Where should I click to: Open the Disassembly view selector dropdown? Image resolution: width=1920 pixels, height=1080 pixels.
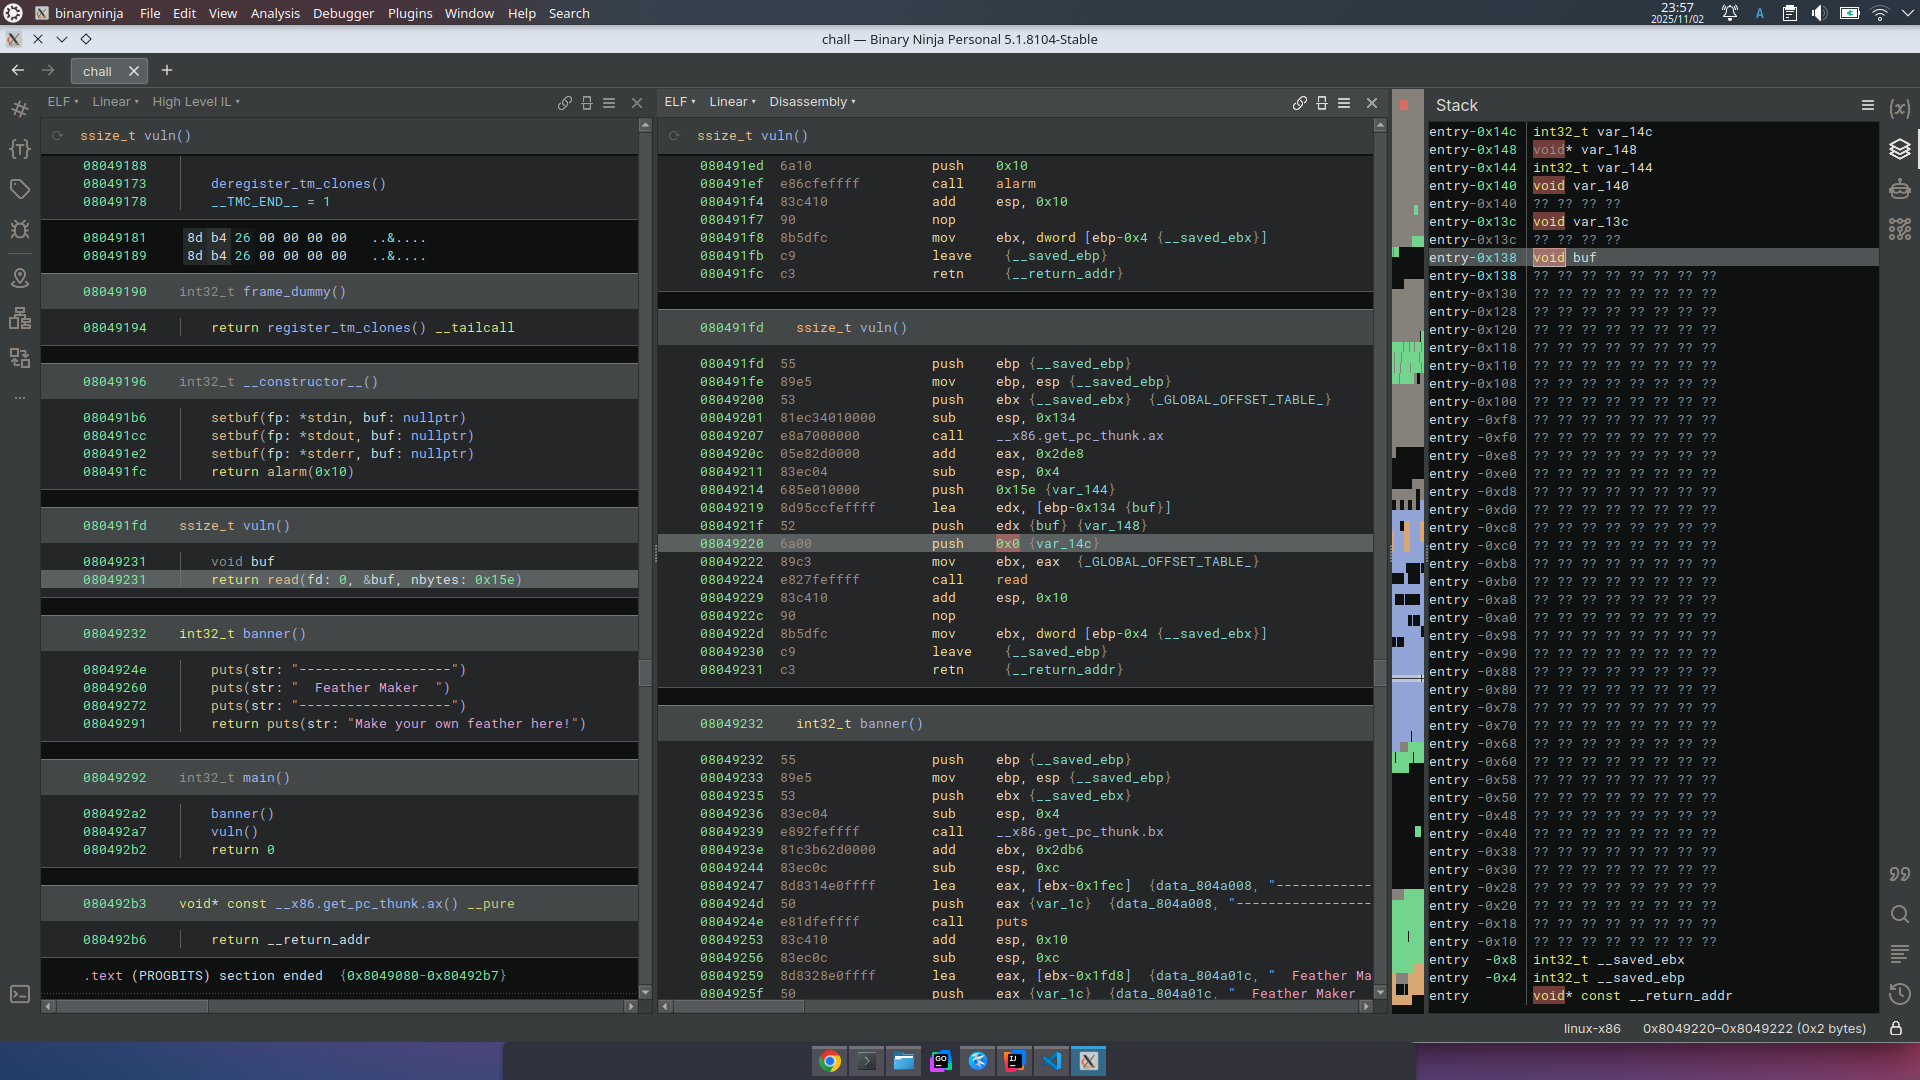[812, 101]
